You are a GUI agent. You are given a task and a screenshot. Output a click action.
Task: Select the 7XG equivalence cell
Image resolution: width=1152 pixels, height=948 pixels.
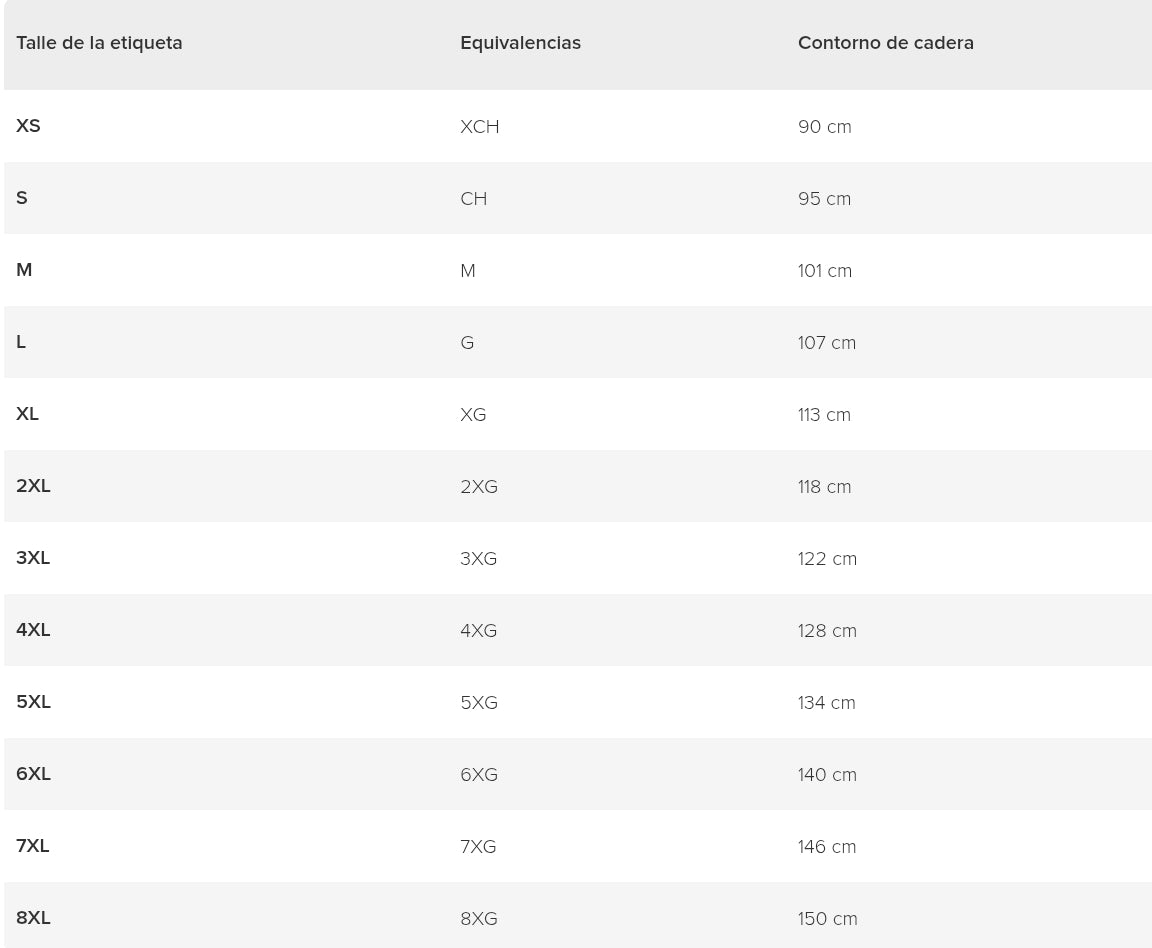click(x=478, y=847)
